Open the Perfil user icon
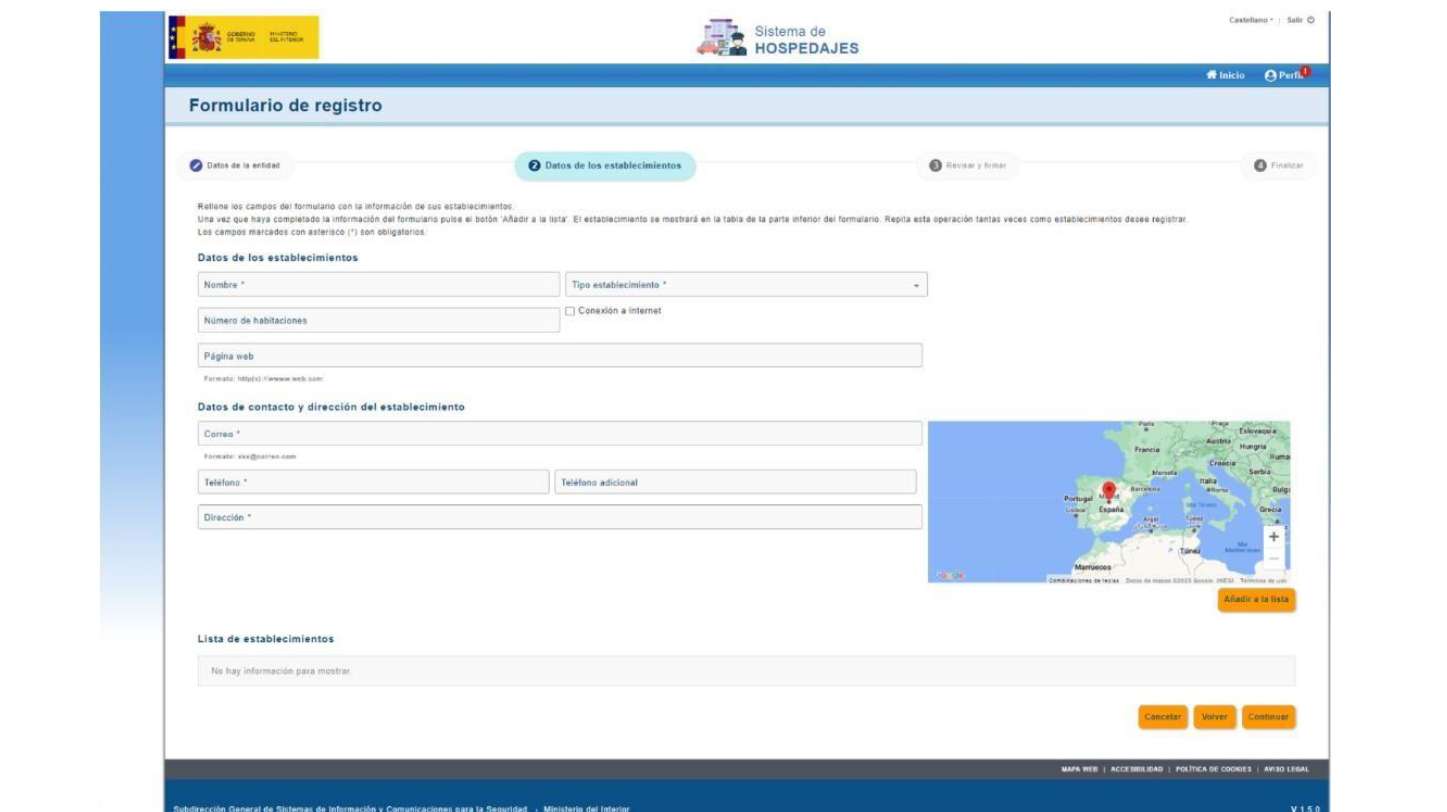1447x812 pixels. click(x=1271, y=76)
